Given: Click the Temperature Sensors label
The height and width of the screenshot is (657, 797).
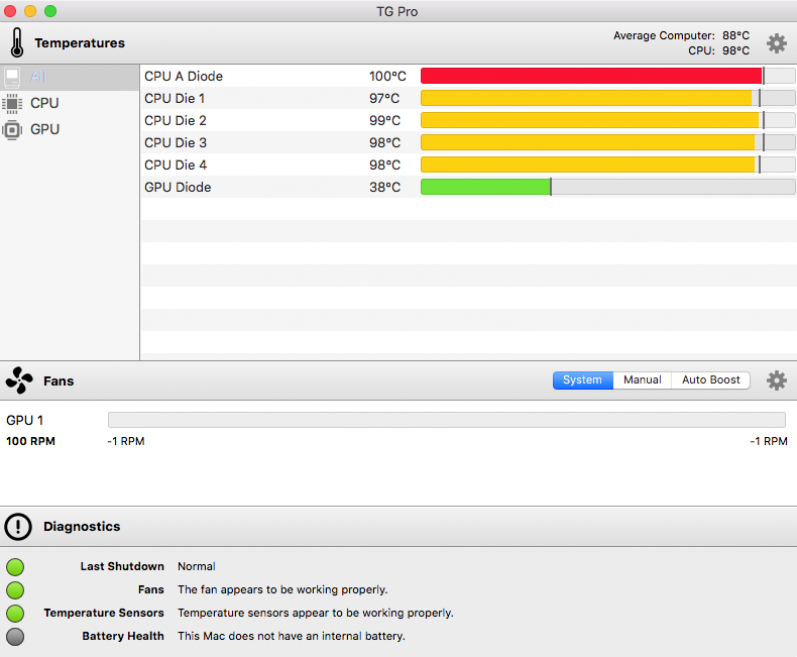Looking at the screenshot, I should point(104,613).
